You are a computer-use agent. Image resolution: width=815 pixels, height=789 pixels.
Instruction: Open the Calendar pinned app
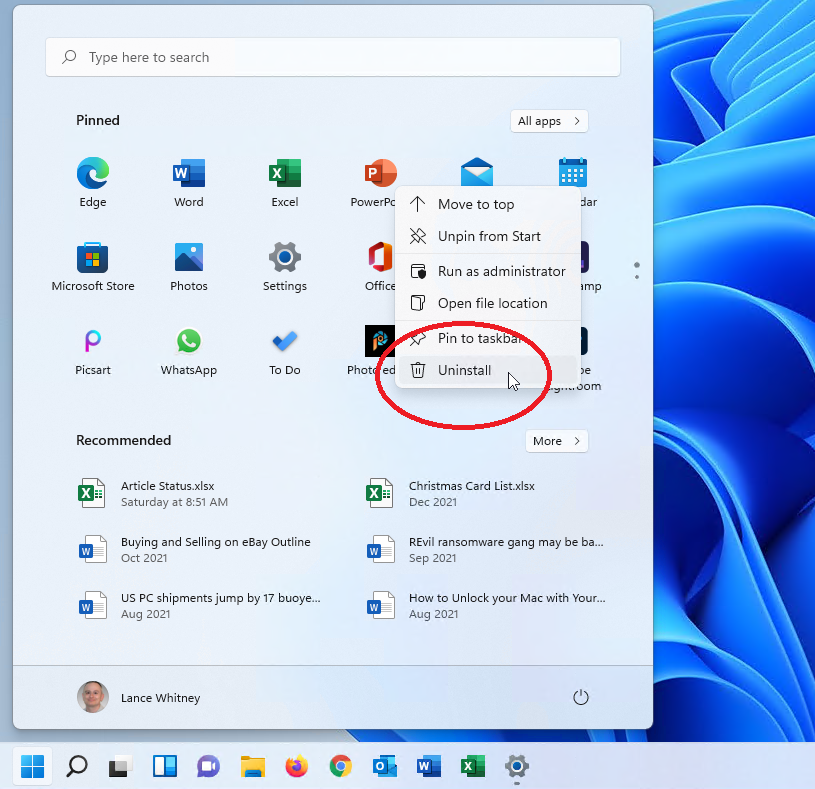573,172
